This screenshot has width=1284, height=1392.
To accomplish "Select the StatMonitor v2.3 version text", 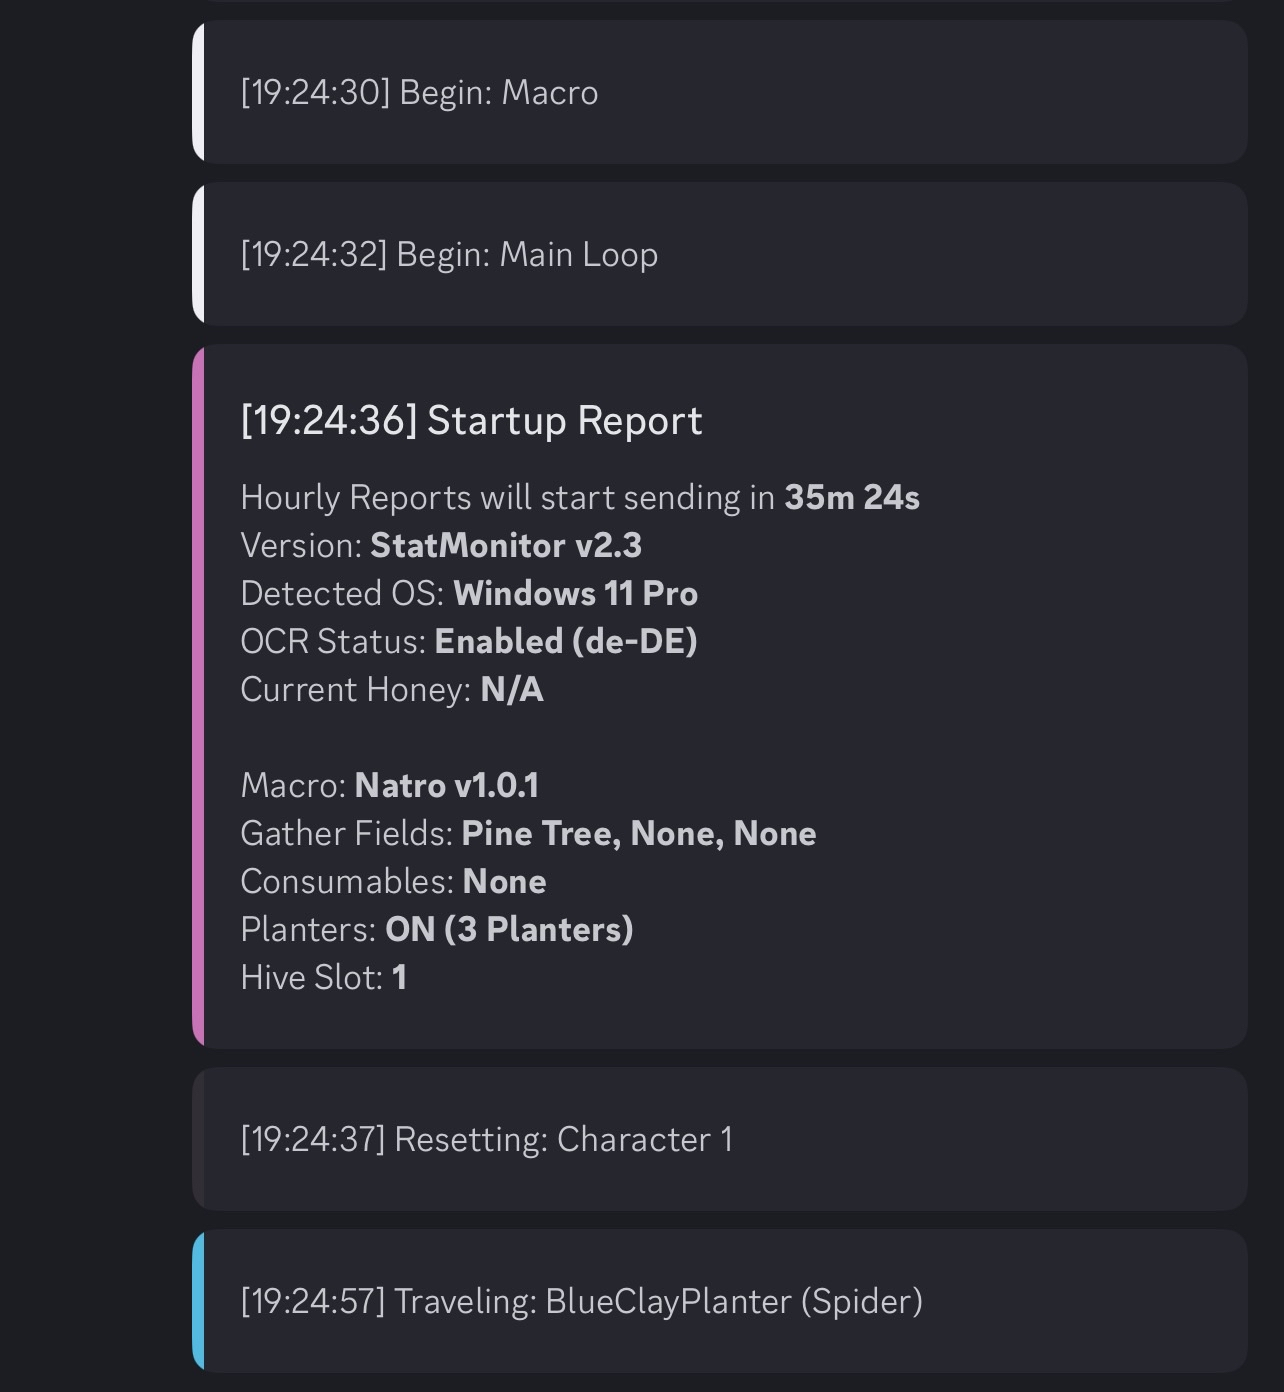I will (506, 546).
